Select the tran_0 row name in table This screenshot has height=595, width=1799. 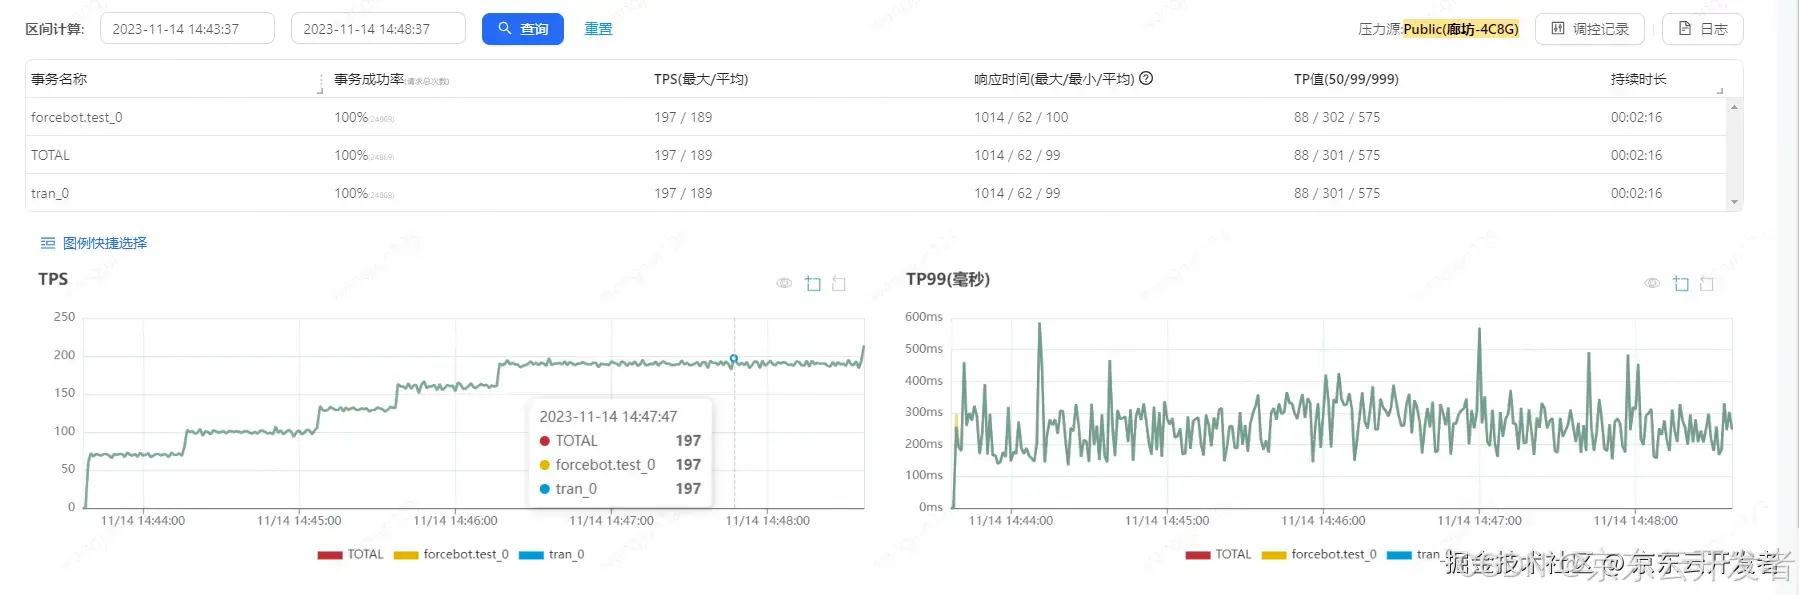click(50, 193)
